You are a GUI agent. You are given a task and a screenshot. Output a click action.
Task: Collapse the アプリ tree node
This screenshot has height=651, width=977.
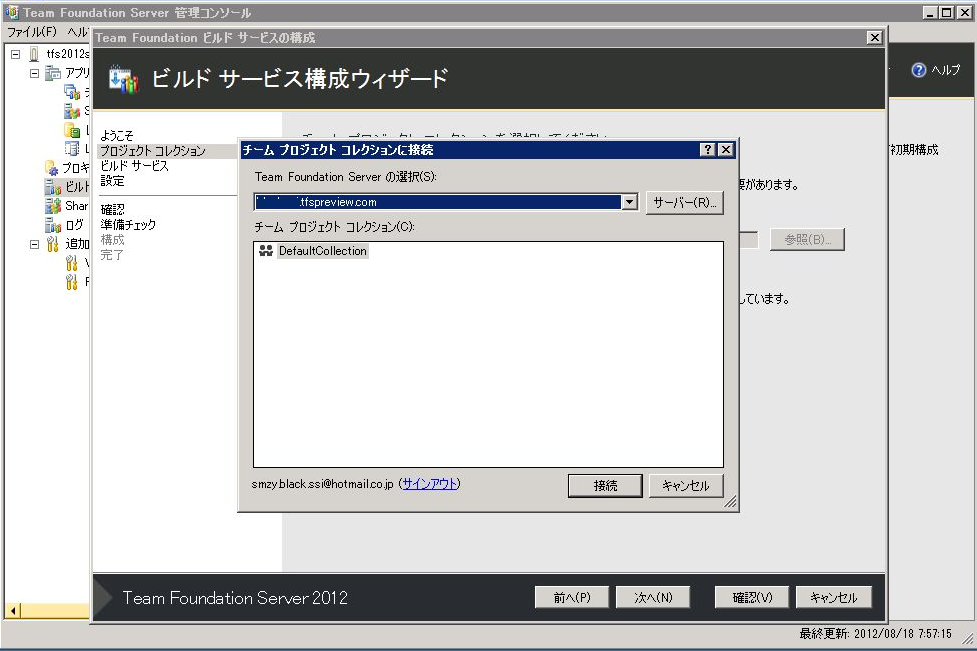[x=34, y=73]
